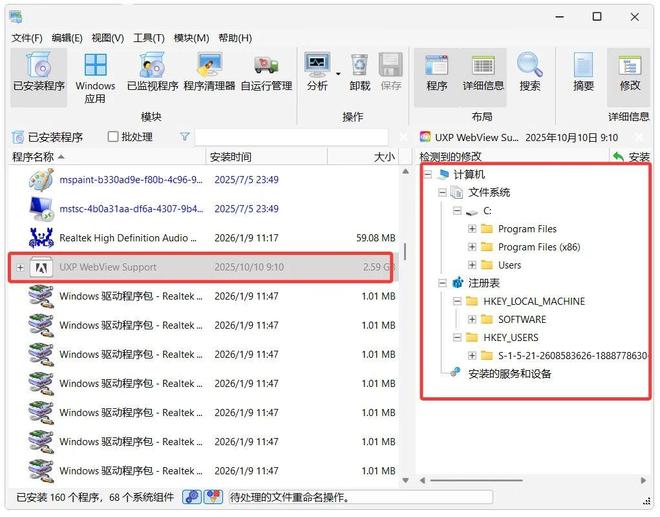Open the 编辑(E) menu
The width and height of the screenshot is (660, 517).
click(67, 38)
